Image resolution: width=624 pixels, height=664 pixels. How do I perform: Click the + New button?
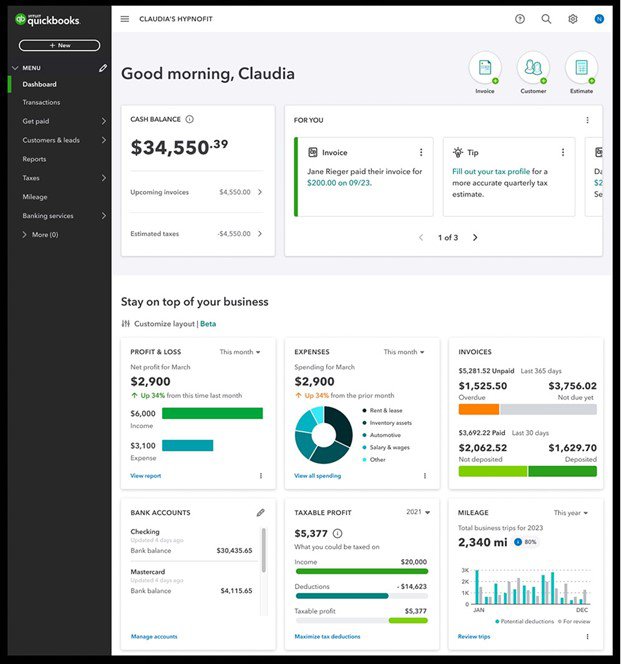click(x=59, y=45)
